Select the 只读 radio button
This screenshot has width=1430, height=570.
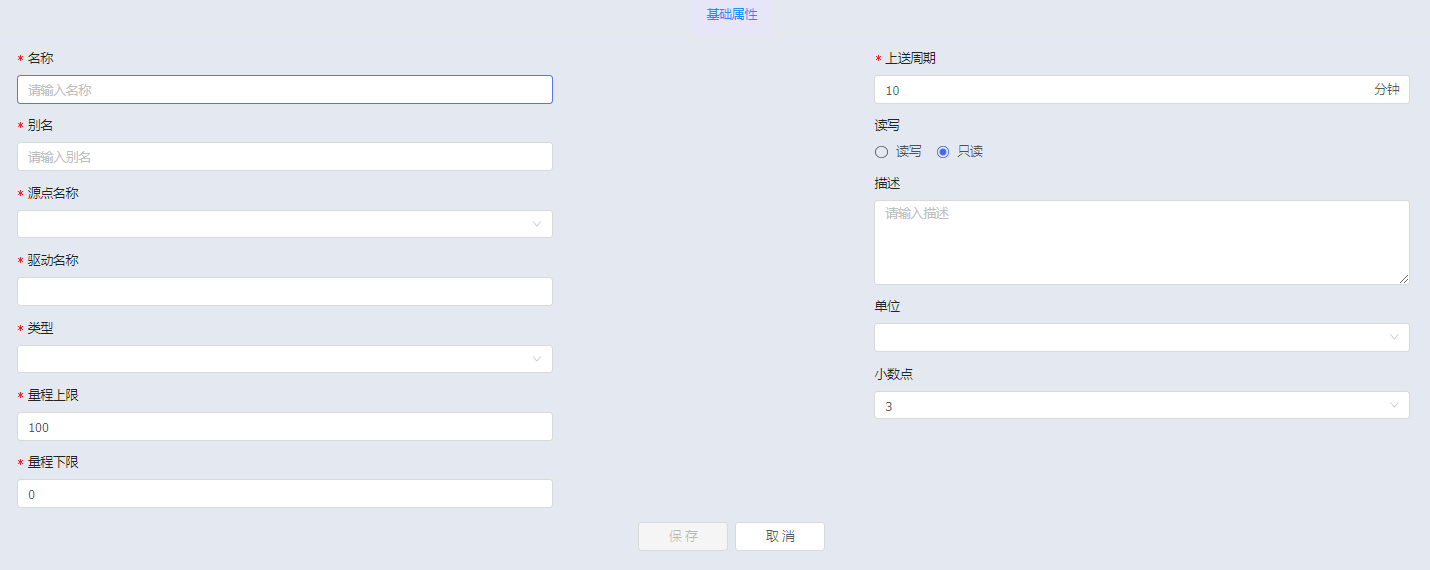(943, 152)
